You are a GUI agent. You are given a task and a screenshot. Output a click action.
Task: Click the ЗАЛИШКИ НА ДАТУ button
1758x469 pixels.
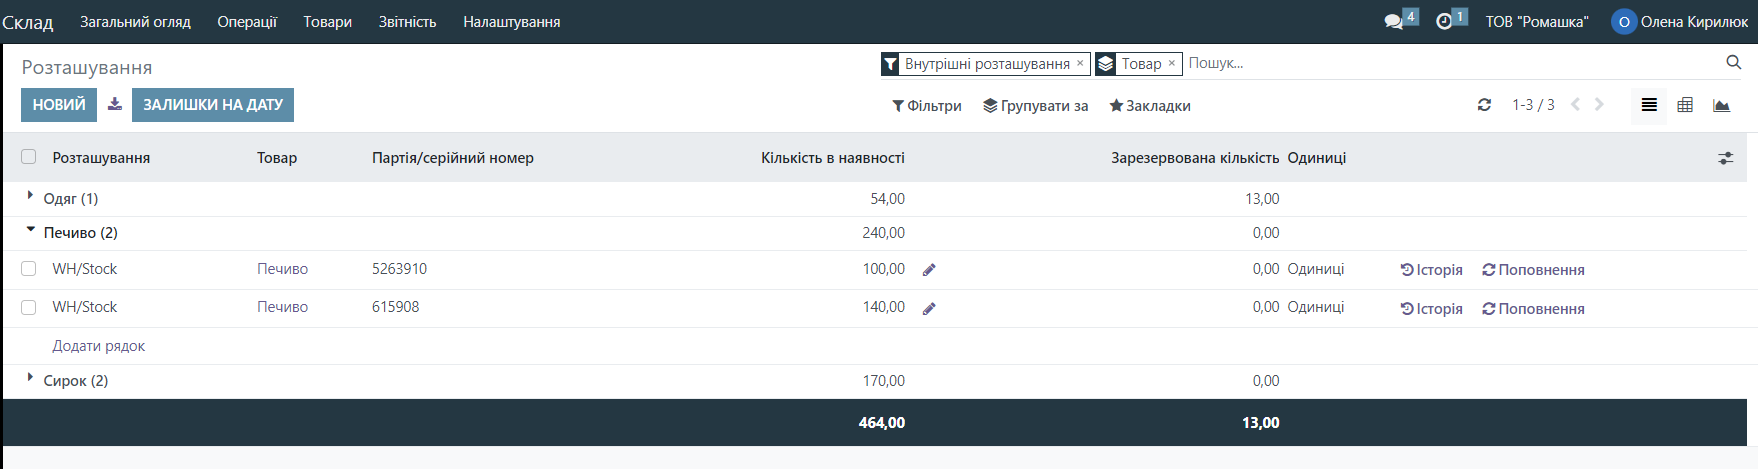(x=213, y=105)
